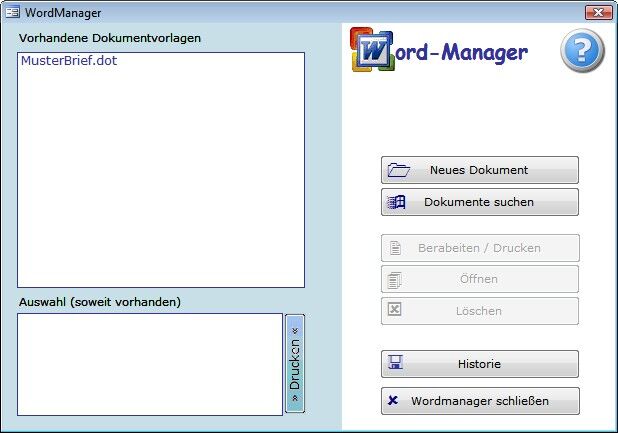Click the folder icon on Neues Dokument

click(398, 170)
